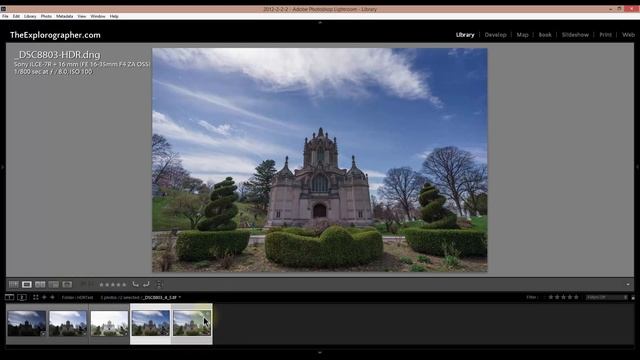Filter by five stars in filmstrip filter
Viewport: 640px width, 360px height.
(x=576, y=297)
